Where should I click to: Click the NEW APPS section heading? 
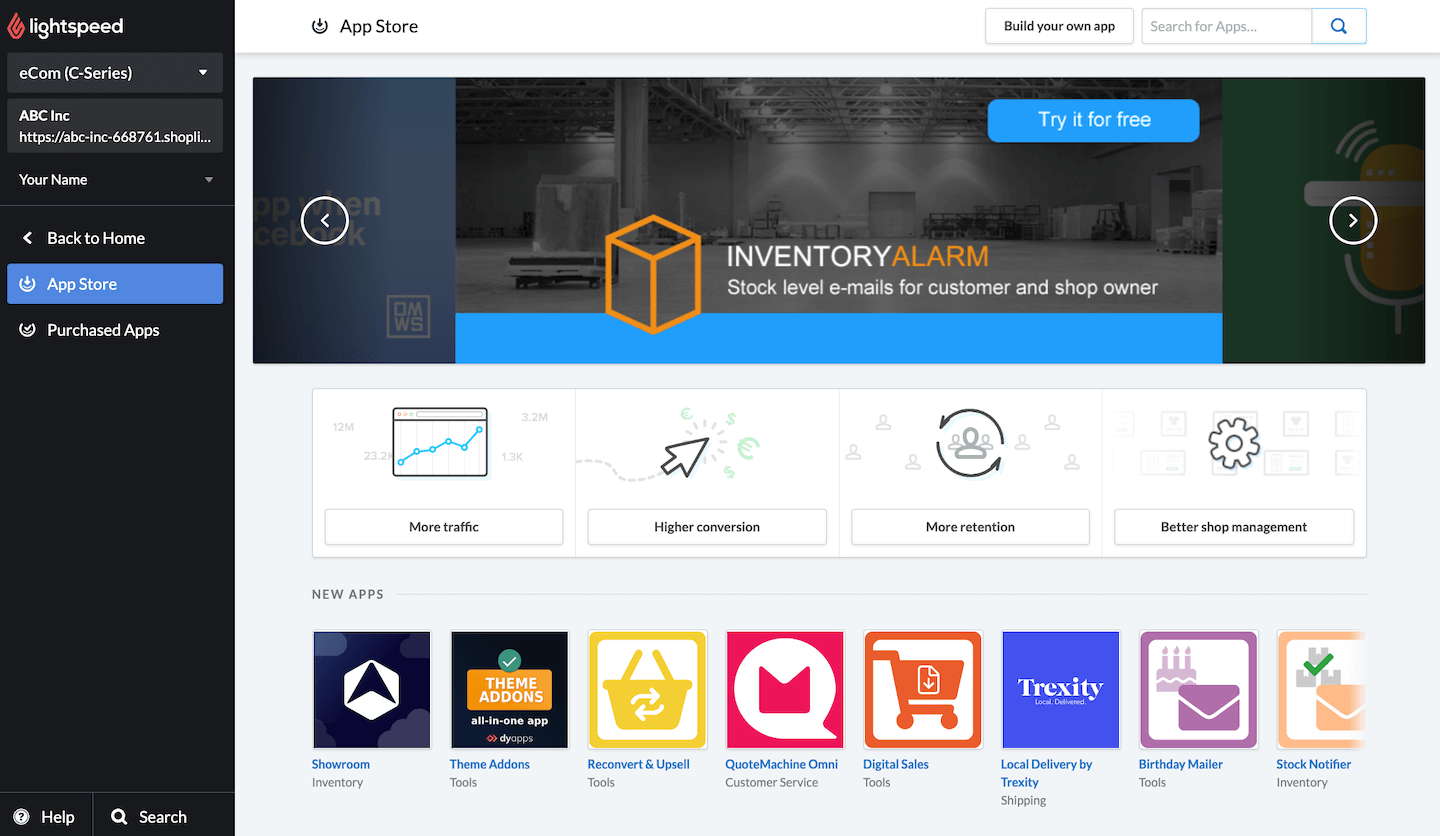pos(348,594)
